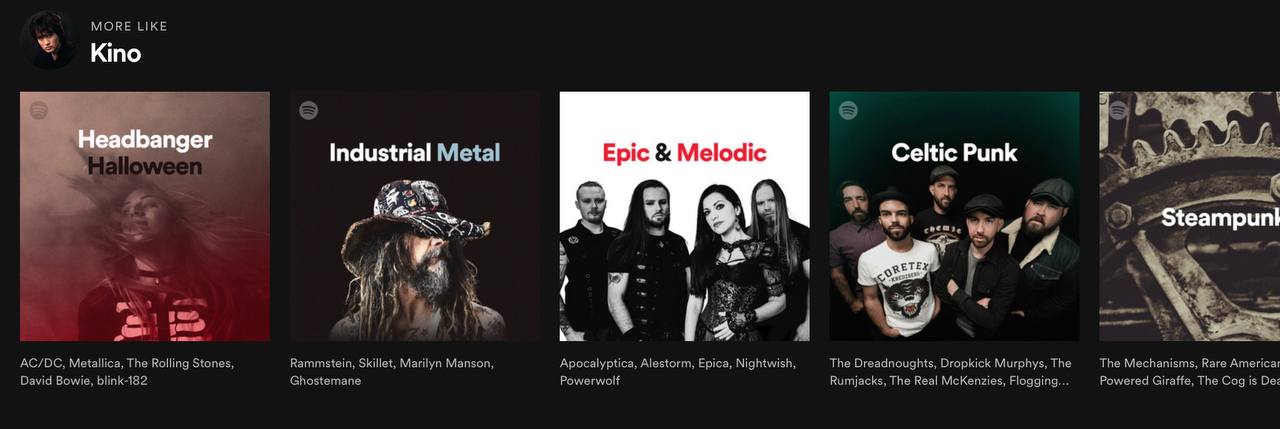Click the Spotify logo on Celtic Punk cover

[849, 110]
